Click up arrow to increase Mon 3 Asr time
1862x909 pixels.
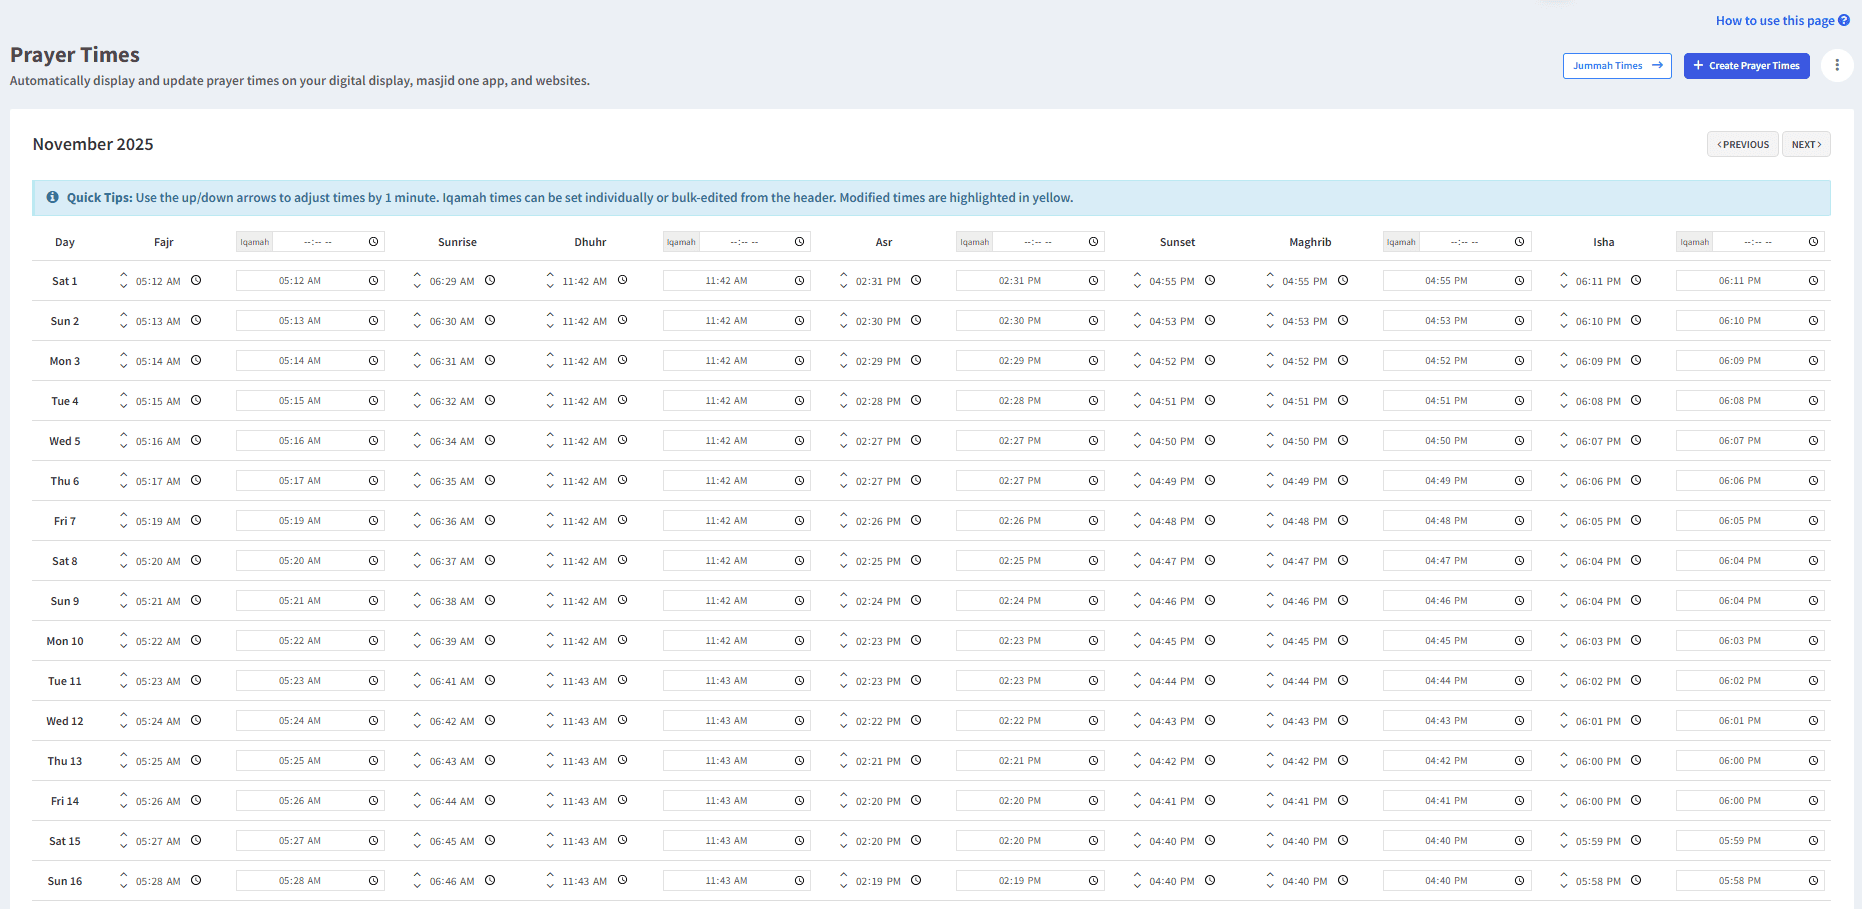(x=843, y=355)
